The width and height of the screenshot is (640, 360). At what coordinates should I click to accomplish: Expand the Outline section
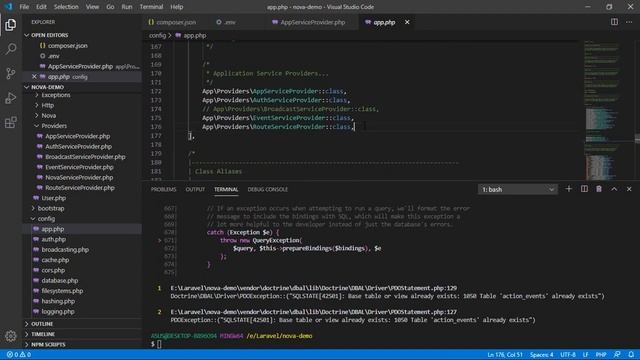coord(42,324)
